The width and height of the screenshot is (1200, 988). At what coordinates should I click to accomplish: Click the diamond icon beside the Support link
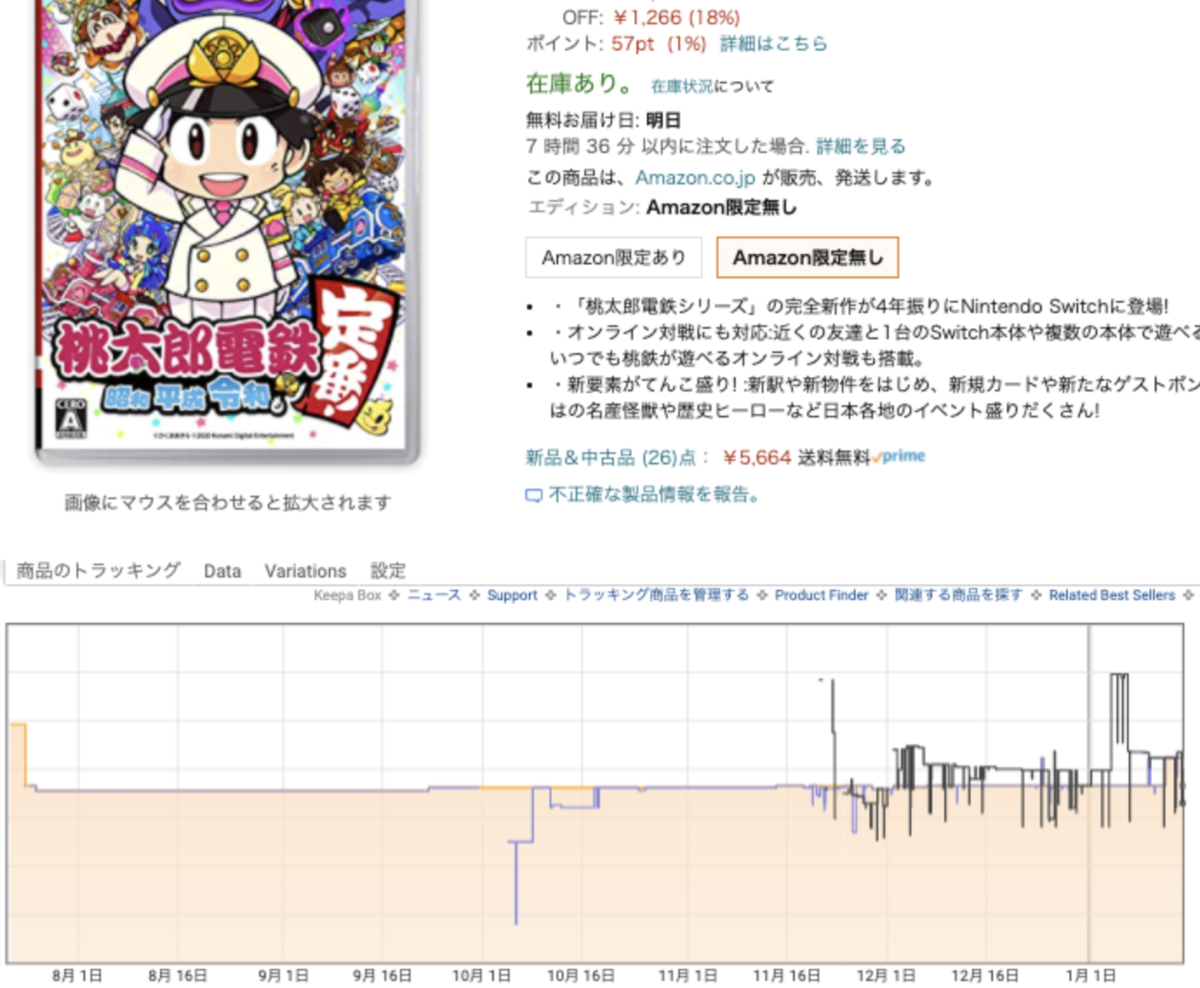[549, 595]
